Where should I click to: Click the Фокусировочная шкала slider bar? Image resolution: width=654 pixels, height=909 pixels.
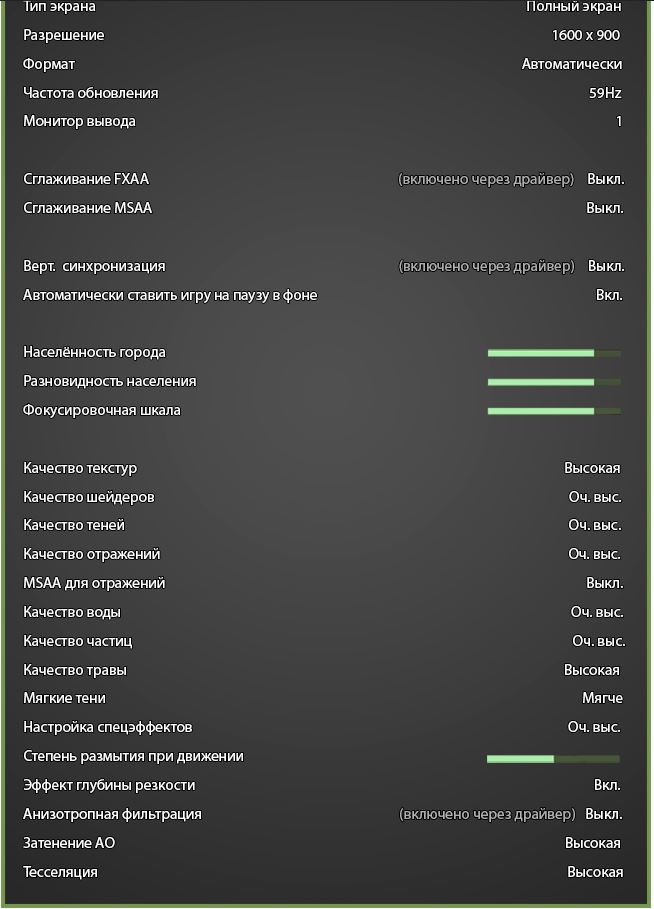pyautogui.click(x=554, y=411)
